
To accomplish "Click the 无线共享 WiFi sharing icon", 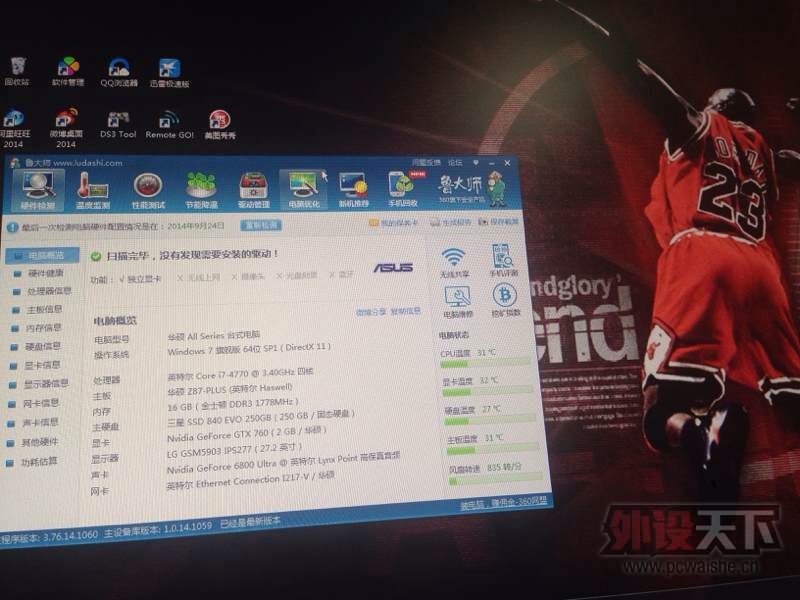I will (454, 262).
